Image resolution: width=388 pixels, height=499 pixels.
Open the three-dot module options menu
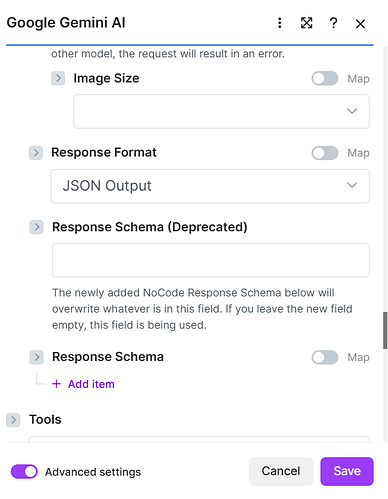coord(280,23)
